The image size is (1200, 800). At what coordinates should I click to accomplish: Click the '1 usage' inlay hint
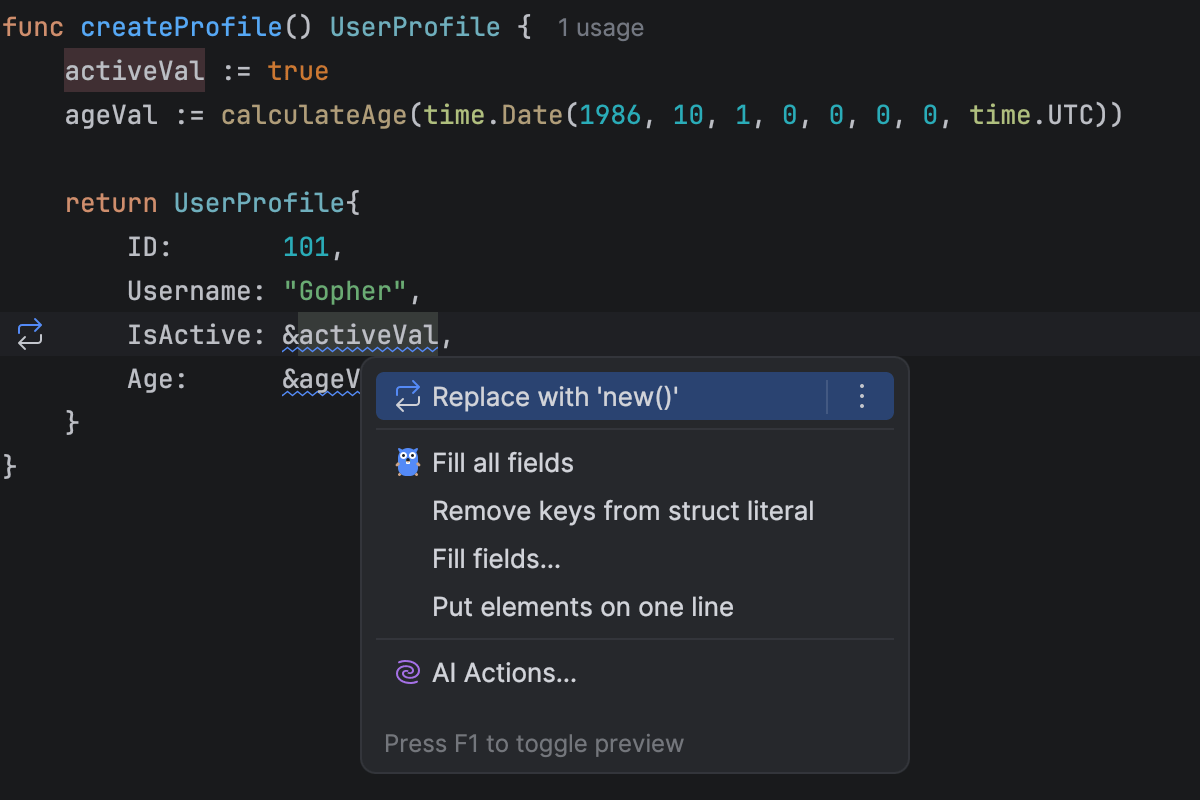[x=601, y=28]
